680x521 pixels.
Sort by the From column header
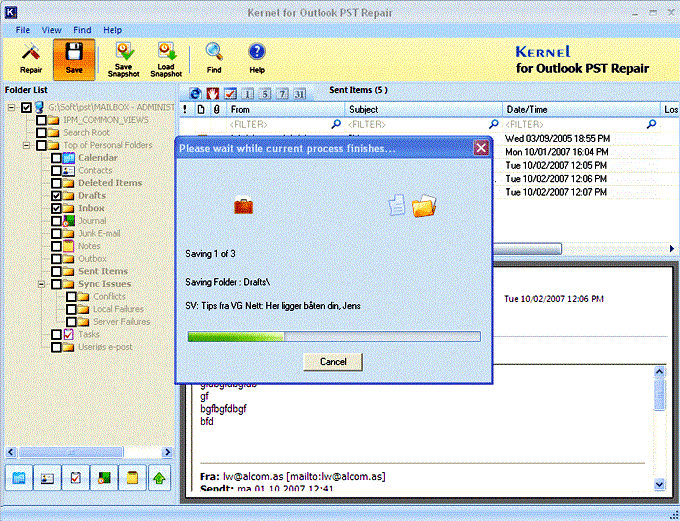(286, 109)
